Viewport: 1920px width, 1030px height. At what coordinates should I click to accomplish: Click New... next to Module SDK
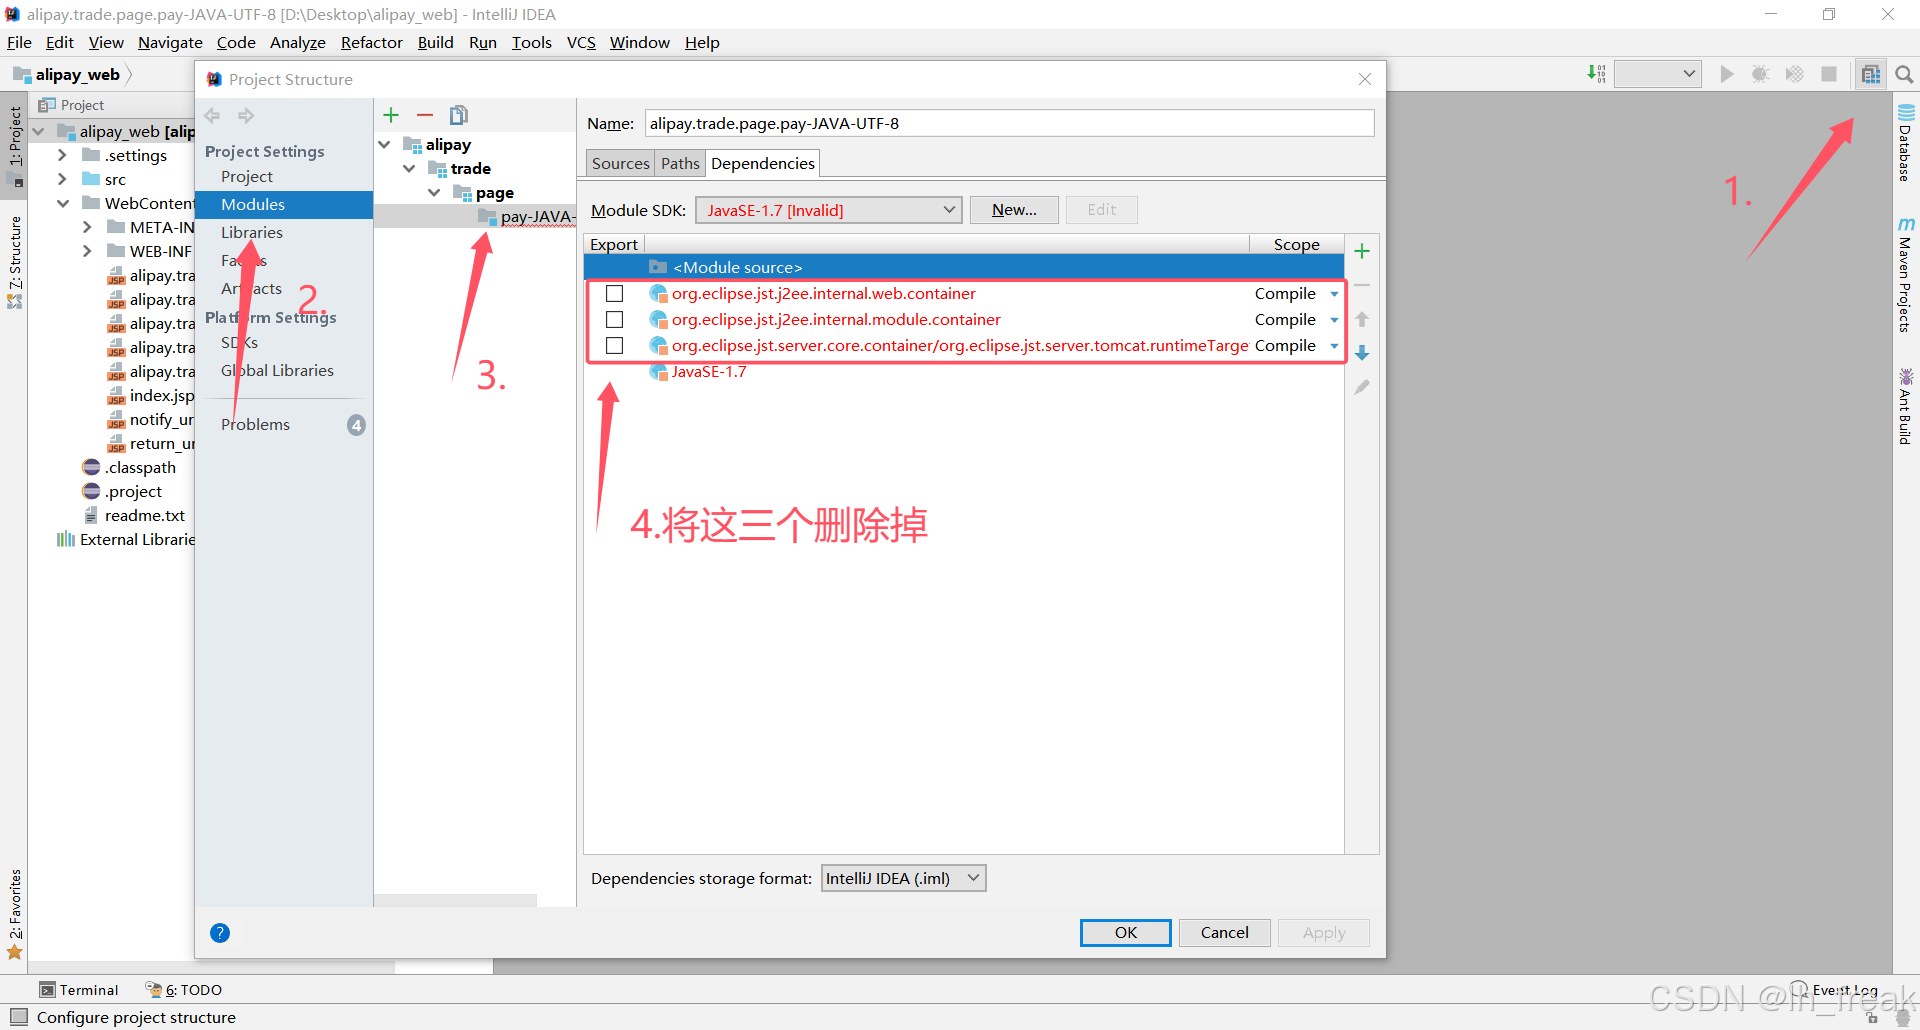[1014, 210]
